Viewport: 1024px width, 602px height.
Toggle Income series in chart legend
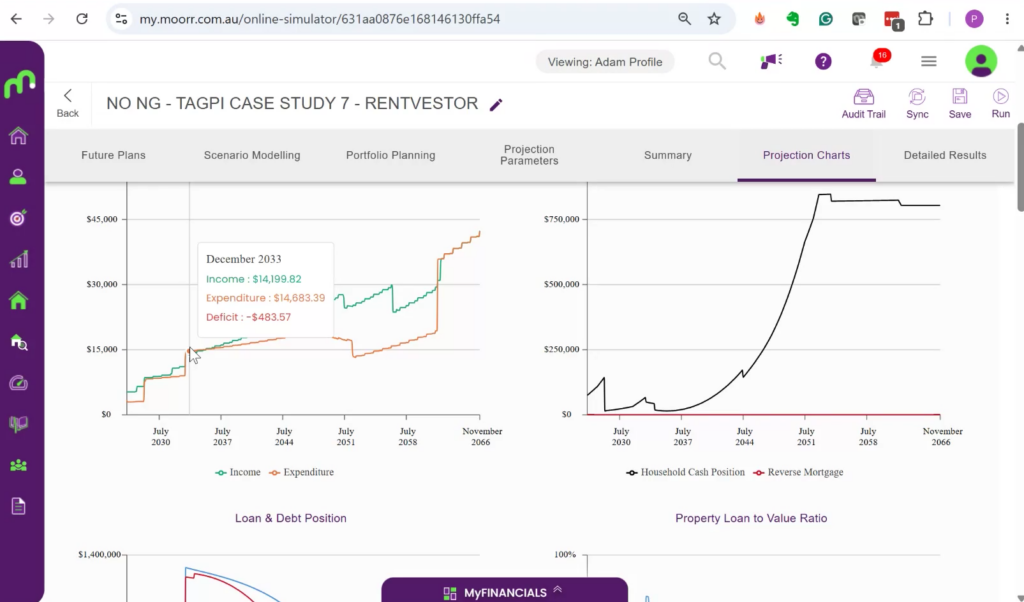[238, 472]
